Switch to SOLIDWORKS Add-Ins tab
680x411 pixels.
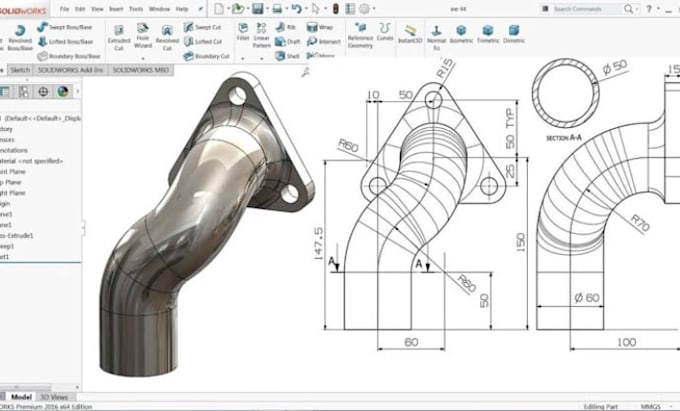pos(70,70)
